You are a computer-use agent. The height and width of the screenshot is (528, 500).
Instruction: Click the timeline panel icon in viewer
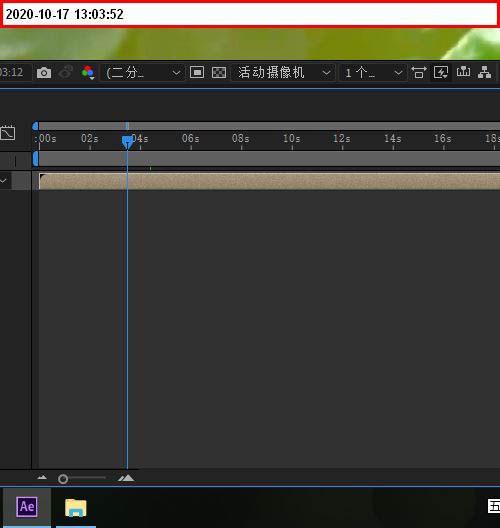[x=463, y=72]
